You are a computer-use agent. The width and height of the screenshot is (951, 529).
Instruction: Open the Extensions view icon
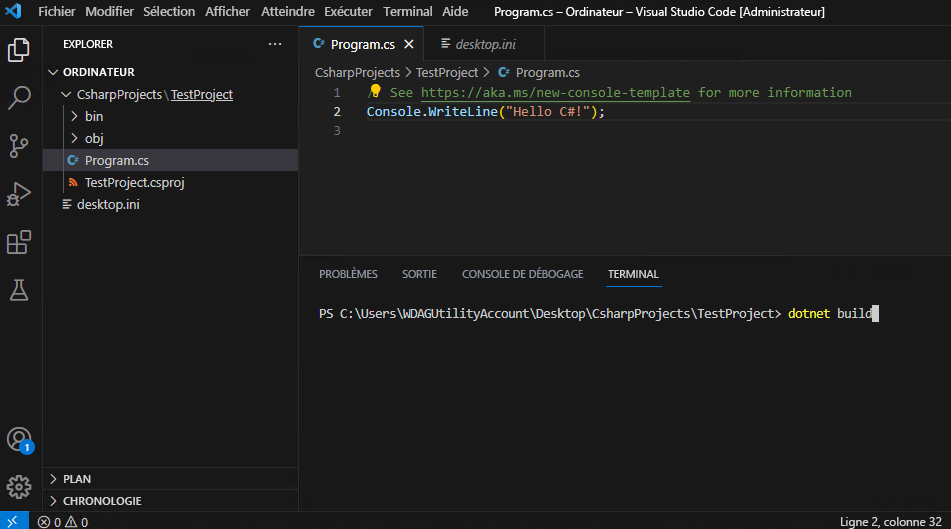pos(19,242)
